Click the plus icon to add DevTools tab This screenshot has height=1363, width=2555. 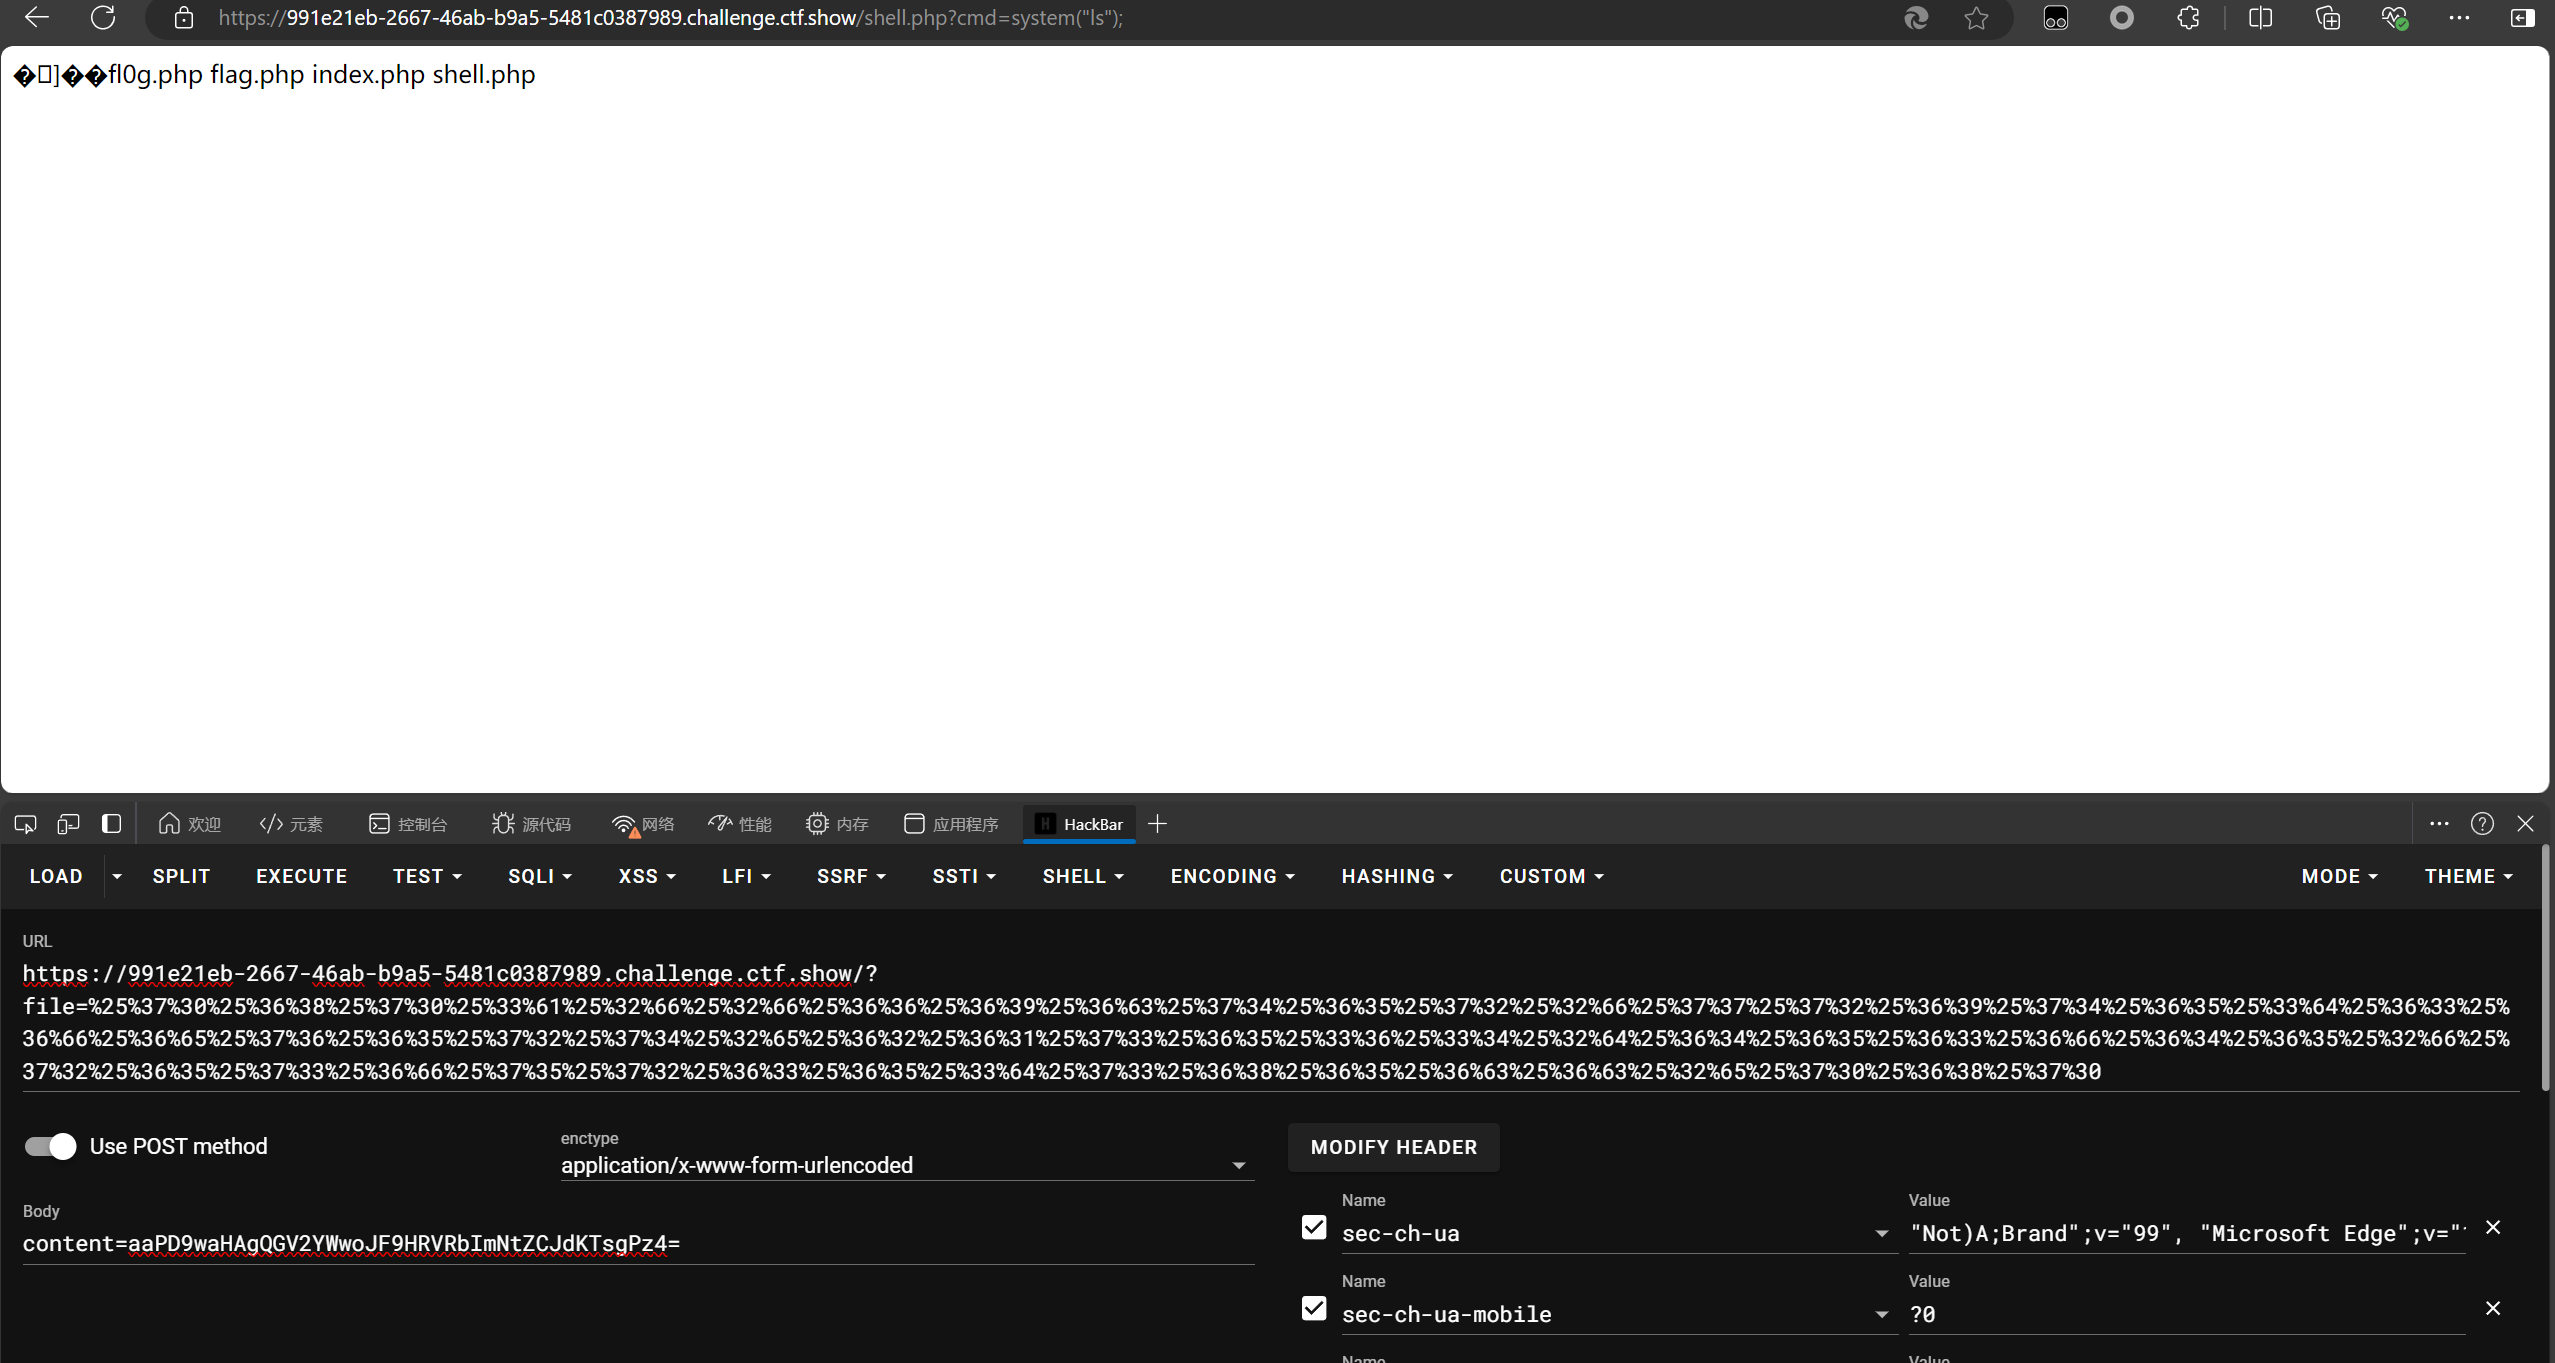pyautogui.click(x=1158, y=824)
